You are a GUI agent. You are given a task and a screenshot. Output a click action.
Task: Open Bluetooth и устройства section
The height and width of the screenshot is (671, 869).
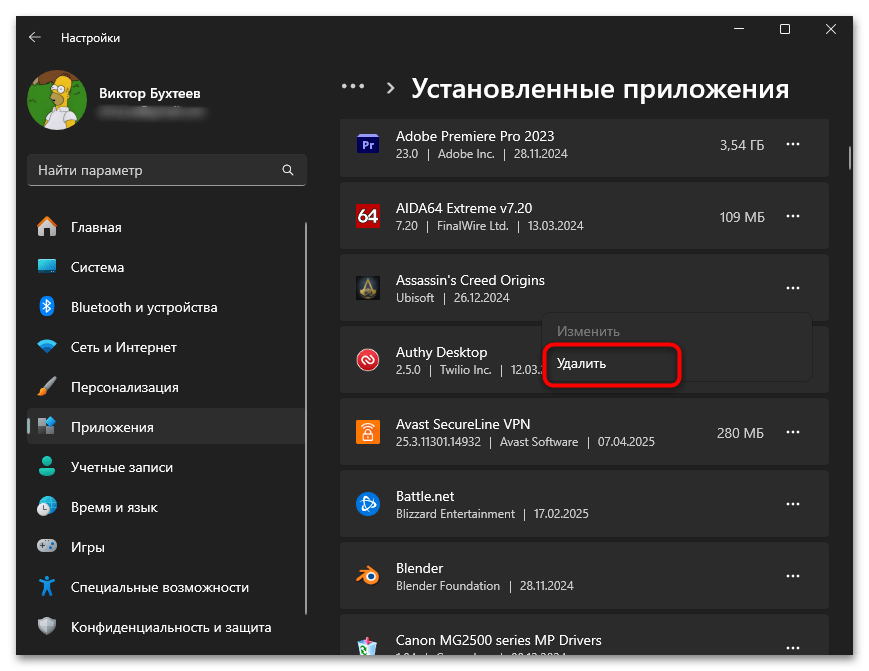tap(166, 307)
